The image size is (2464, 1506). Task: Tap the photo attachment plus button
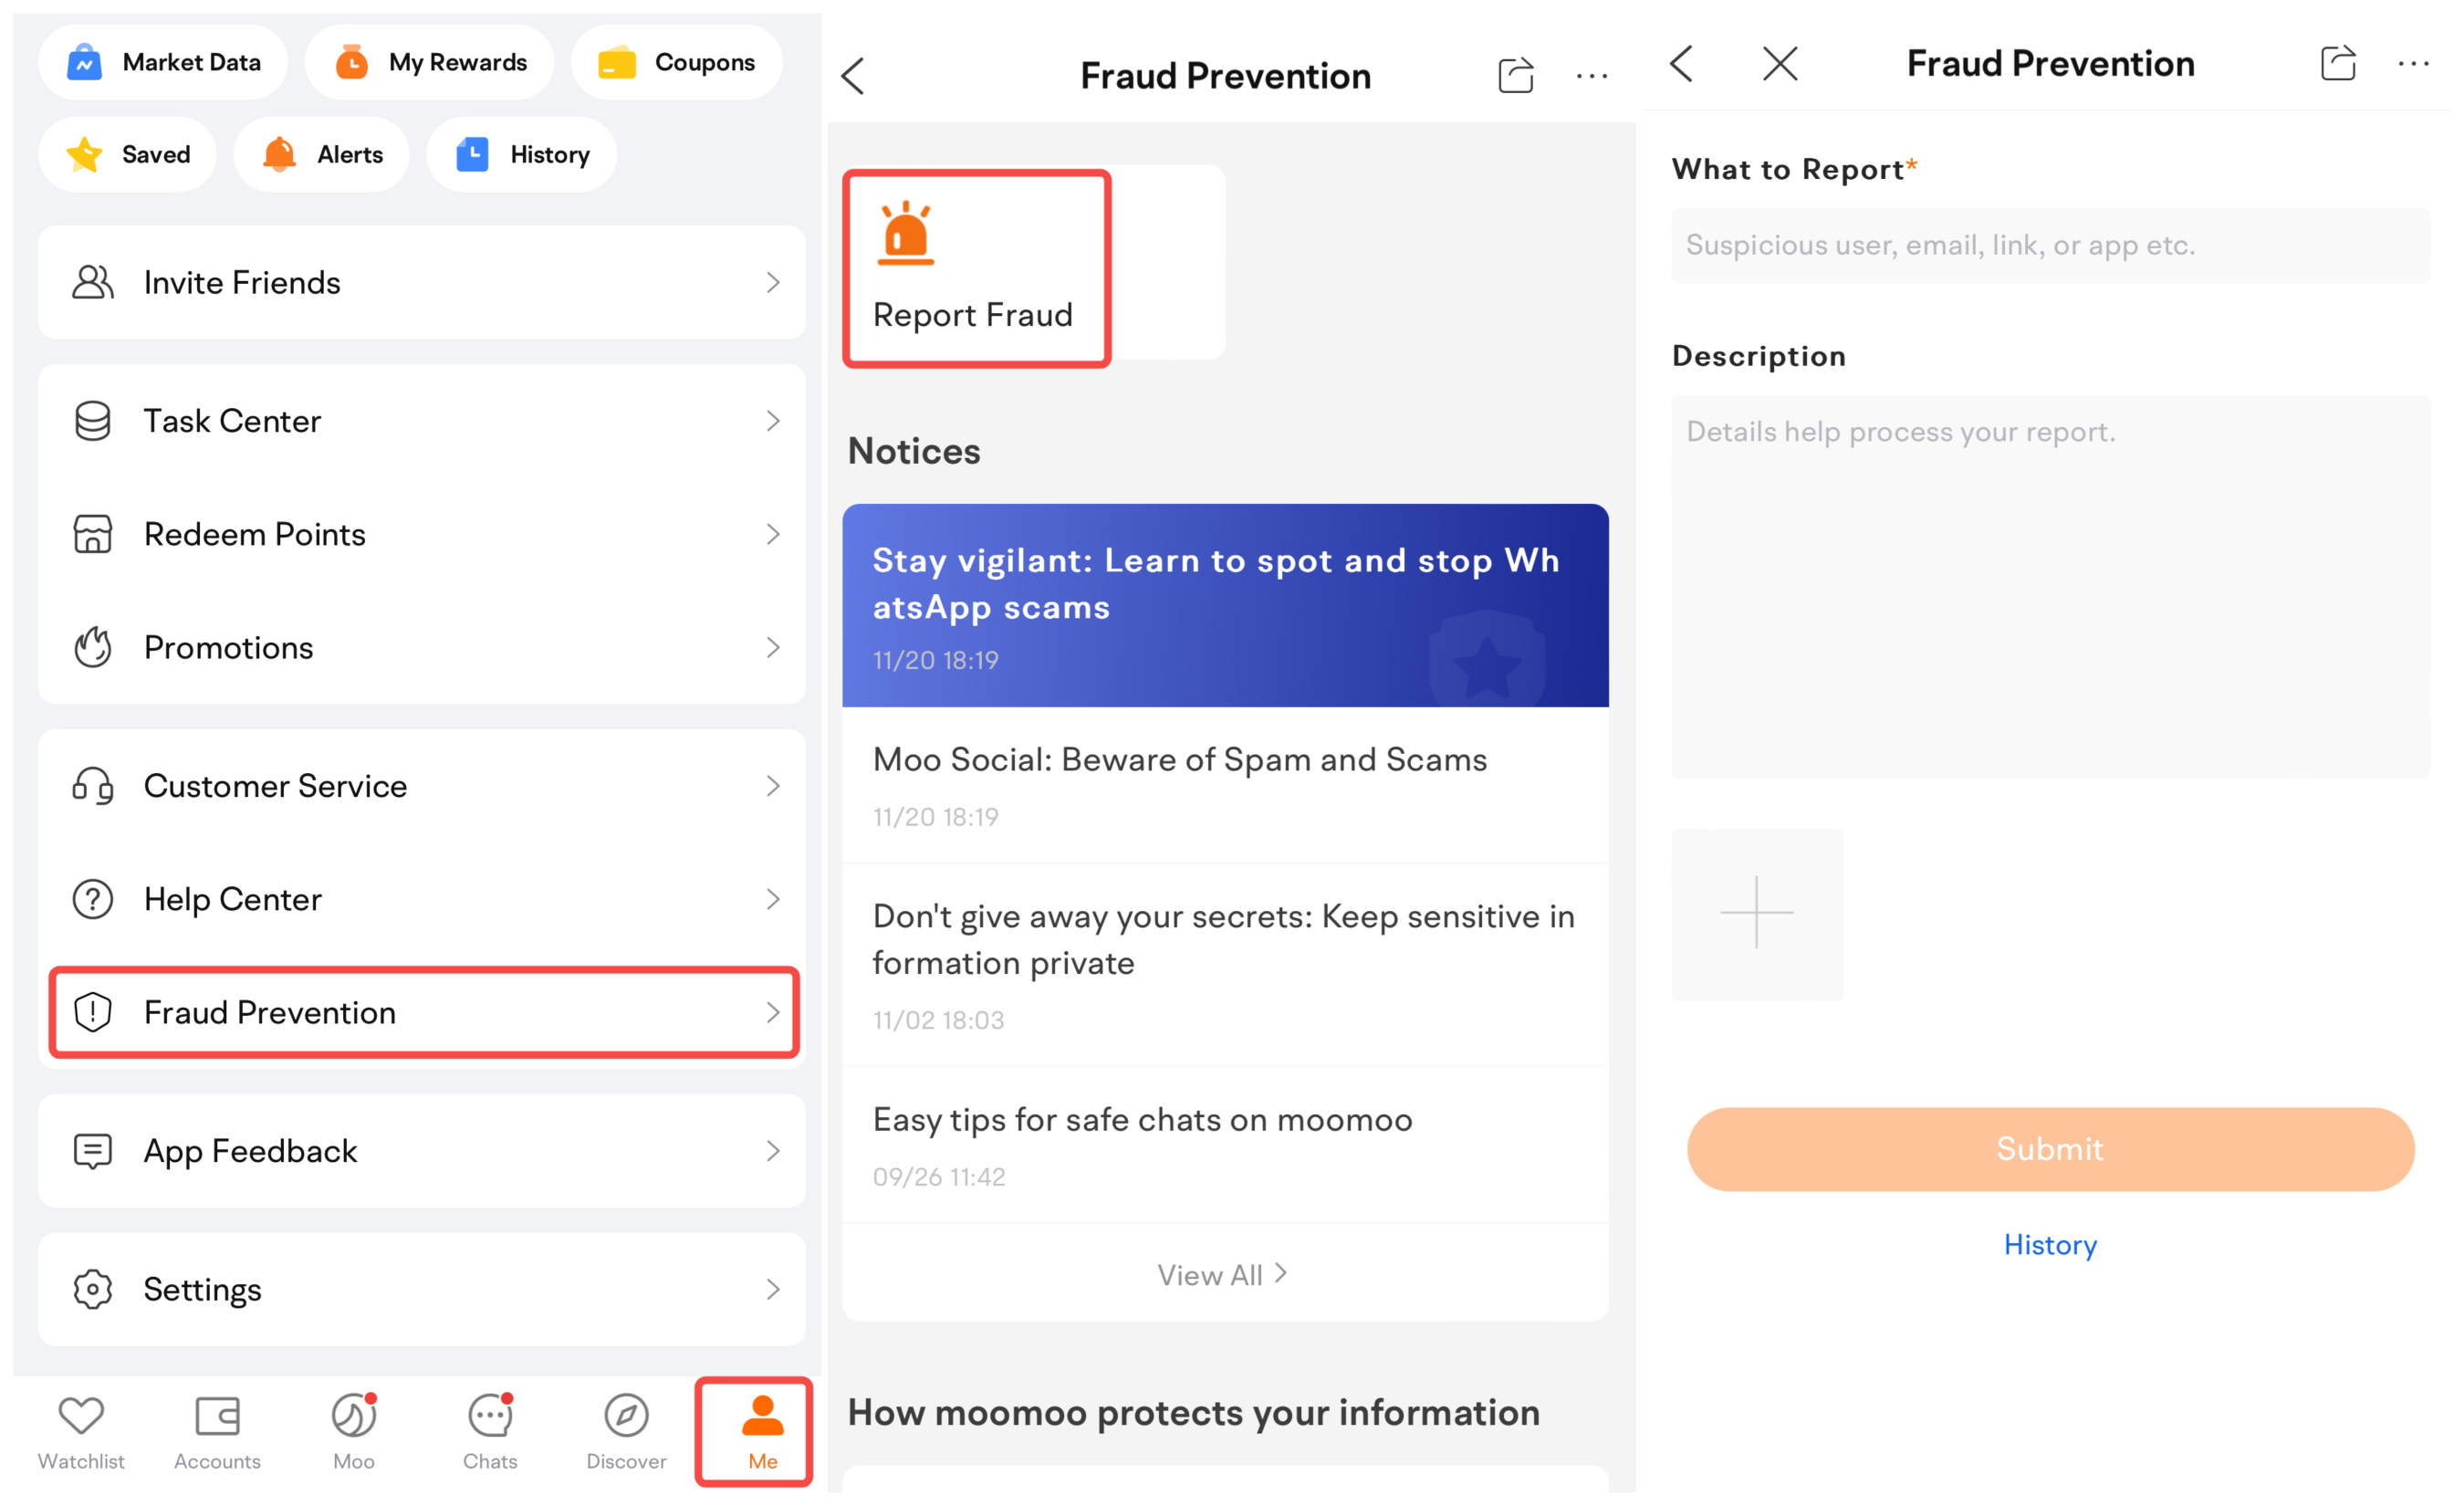(1757, 911)
